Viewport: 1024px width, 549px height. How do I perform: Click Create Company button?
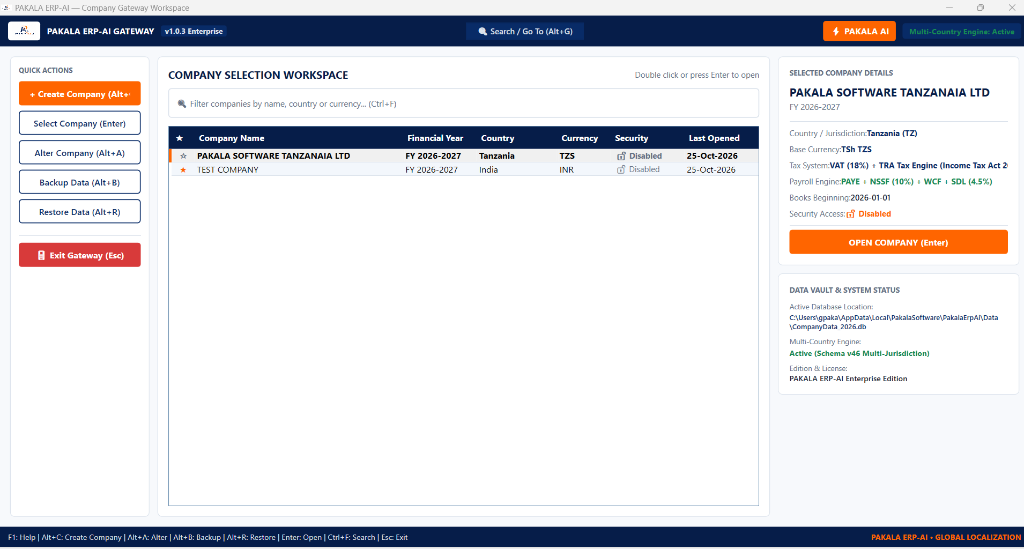(x=80, y=93)
